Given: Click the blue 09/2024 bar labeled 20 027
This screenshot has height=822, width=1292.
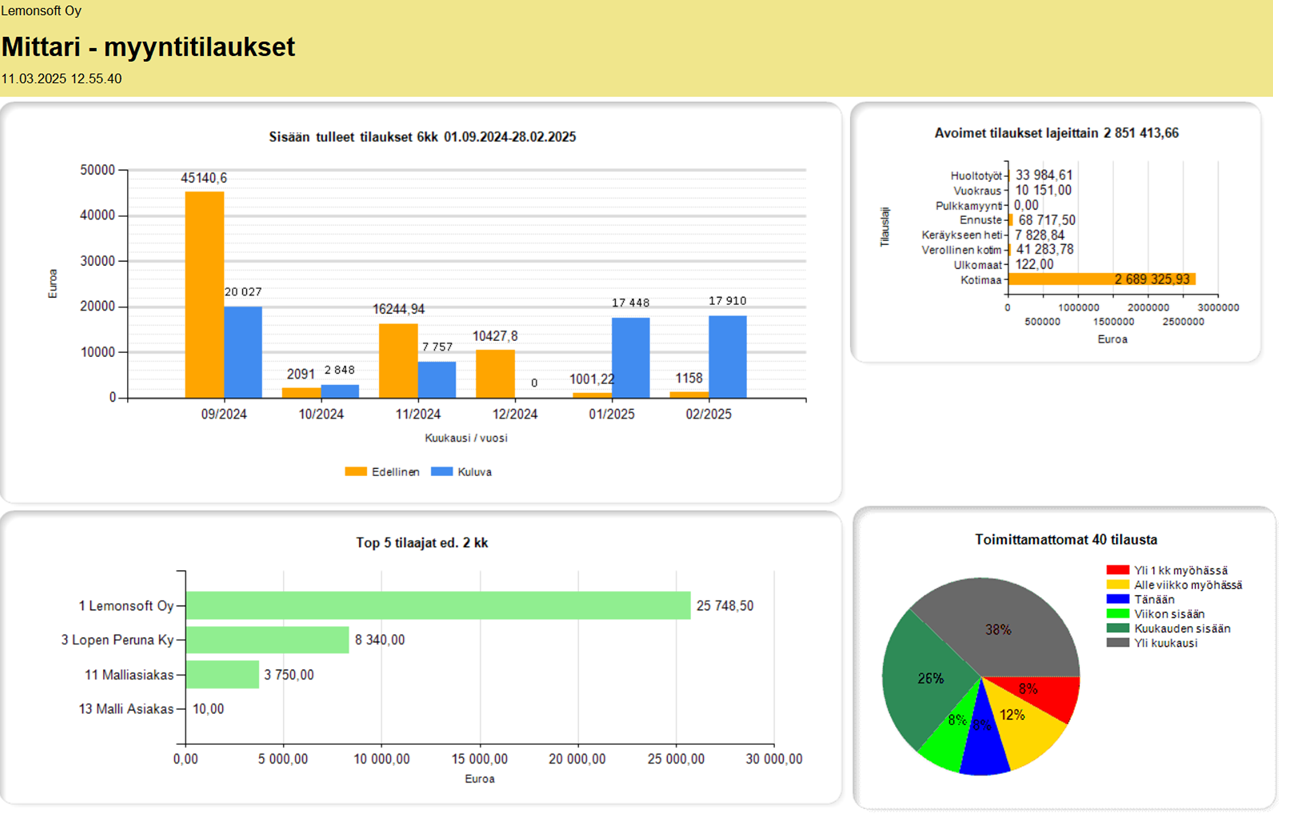Looking at the screenshot, I should pyautogui.click(x=243, y=352).
